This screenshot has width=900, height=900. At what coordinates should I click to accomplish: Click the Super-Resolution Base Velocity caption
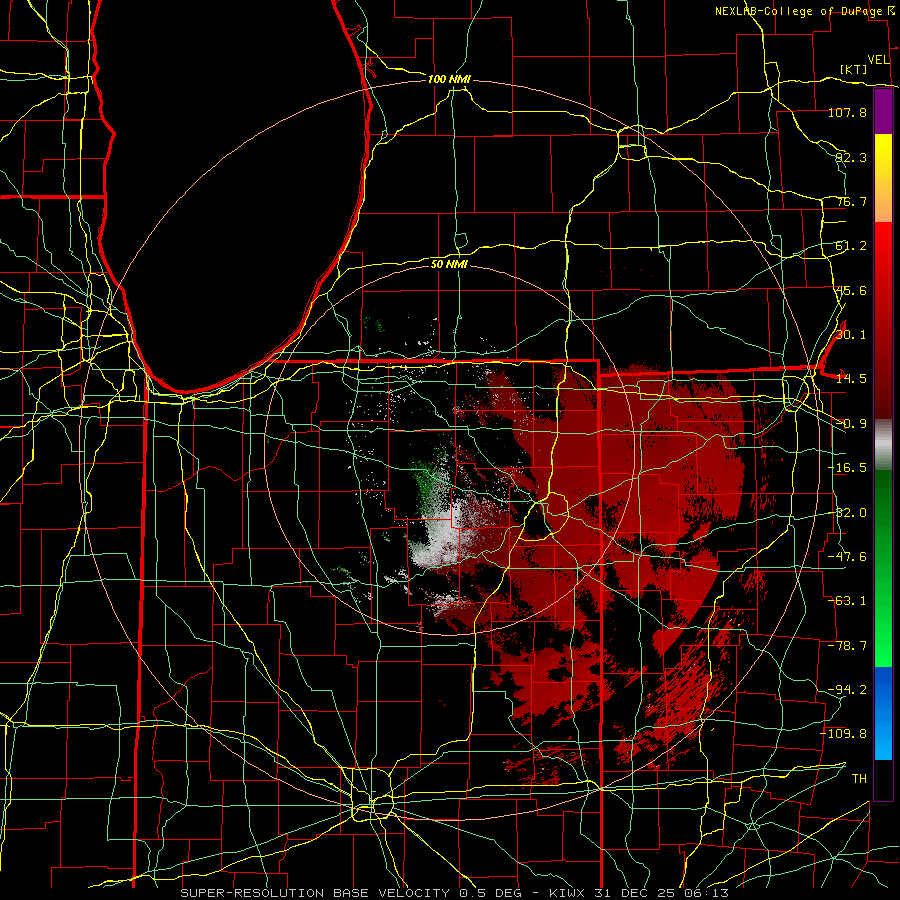pos(455,893)
